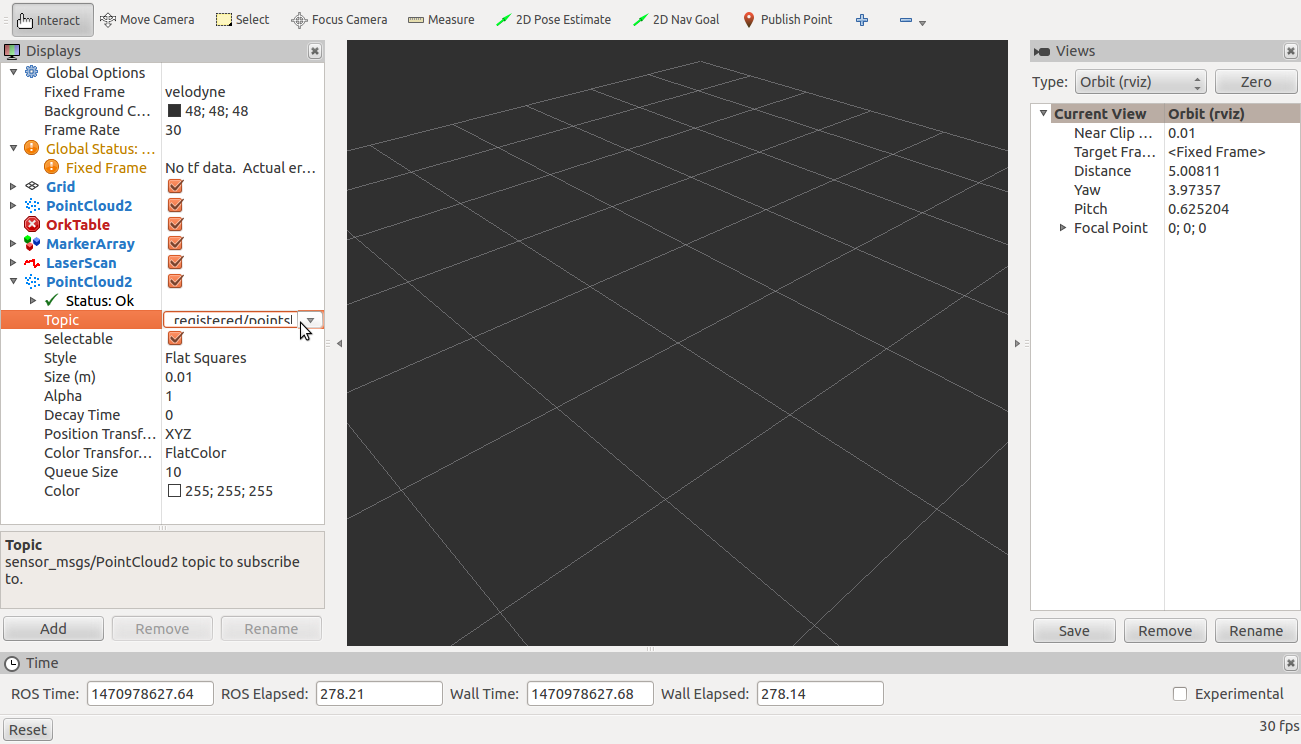1301x744 pixels.
Task: Click the Status Ok checkmark icon
Action: coord(52,300)
